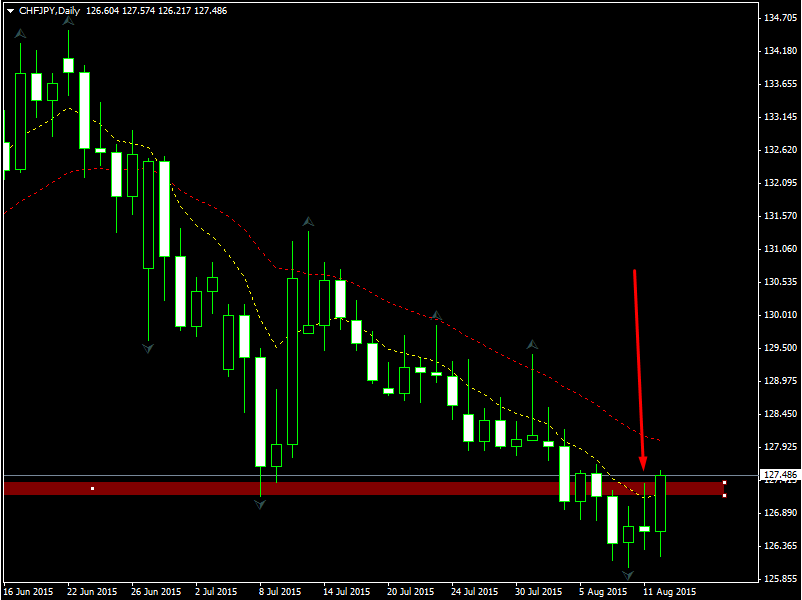Click the low value 126.217 in header
The image size is (802, 600).
(174, 11)
